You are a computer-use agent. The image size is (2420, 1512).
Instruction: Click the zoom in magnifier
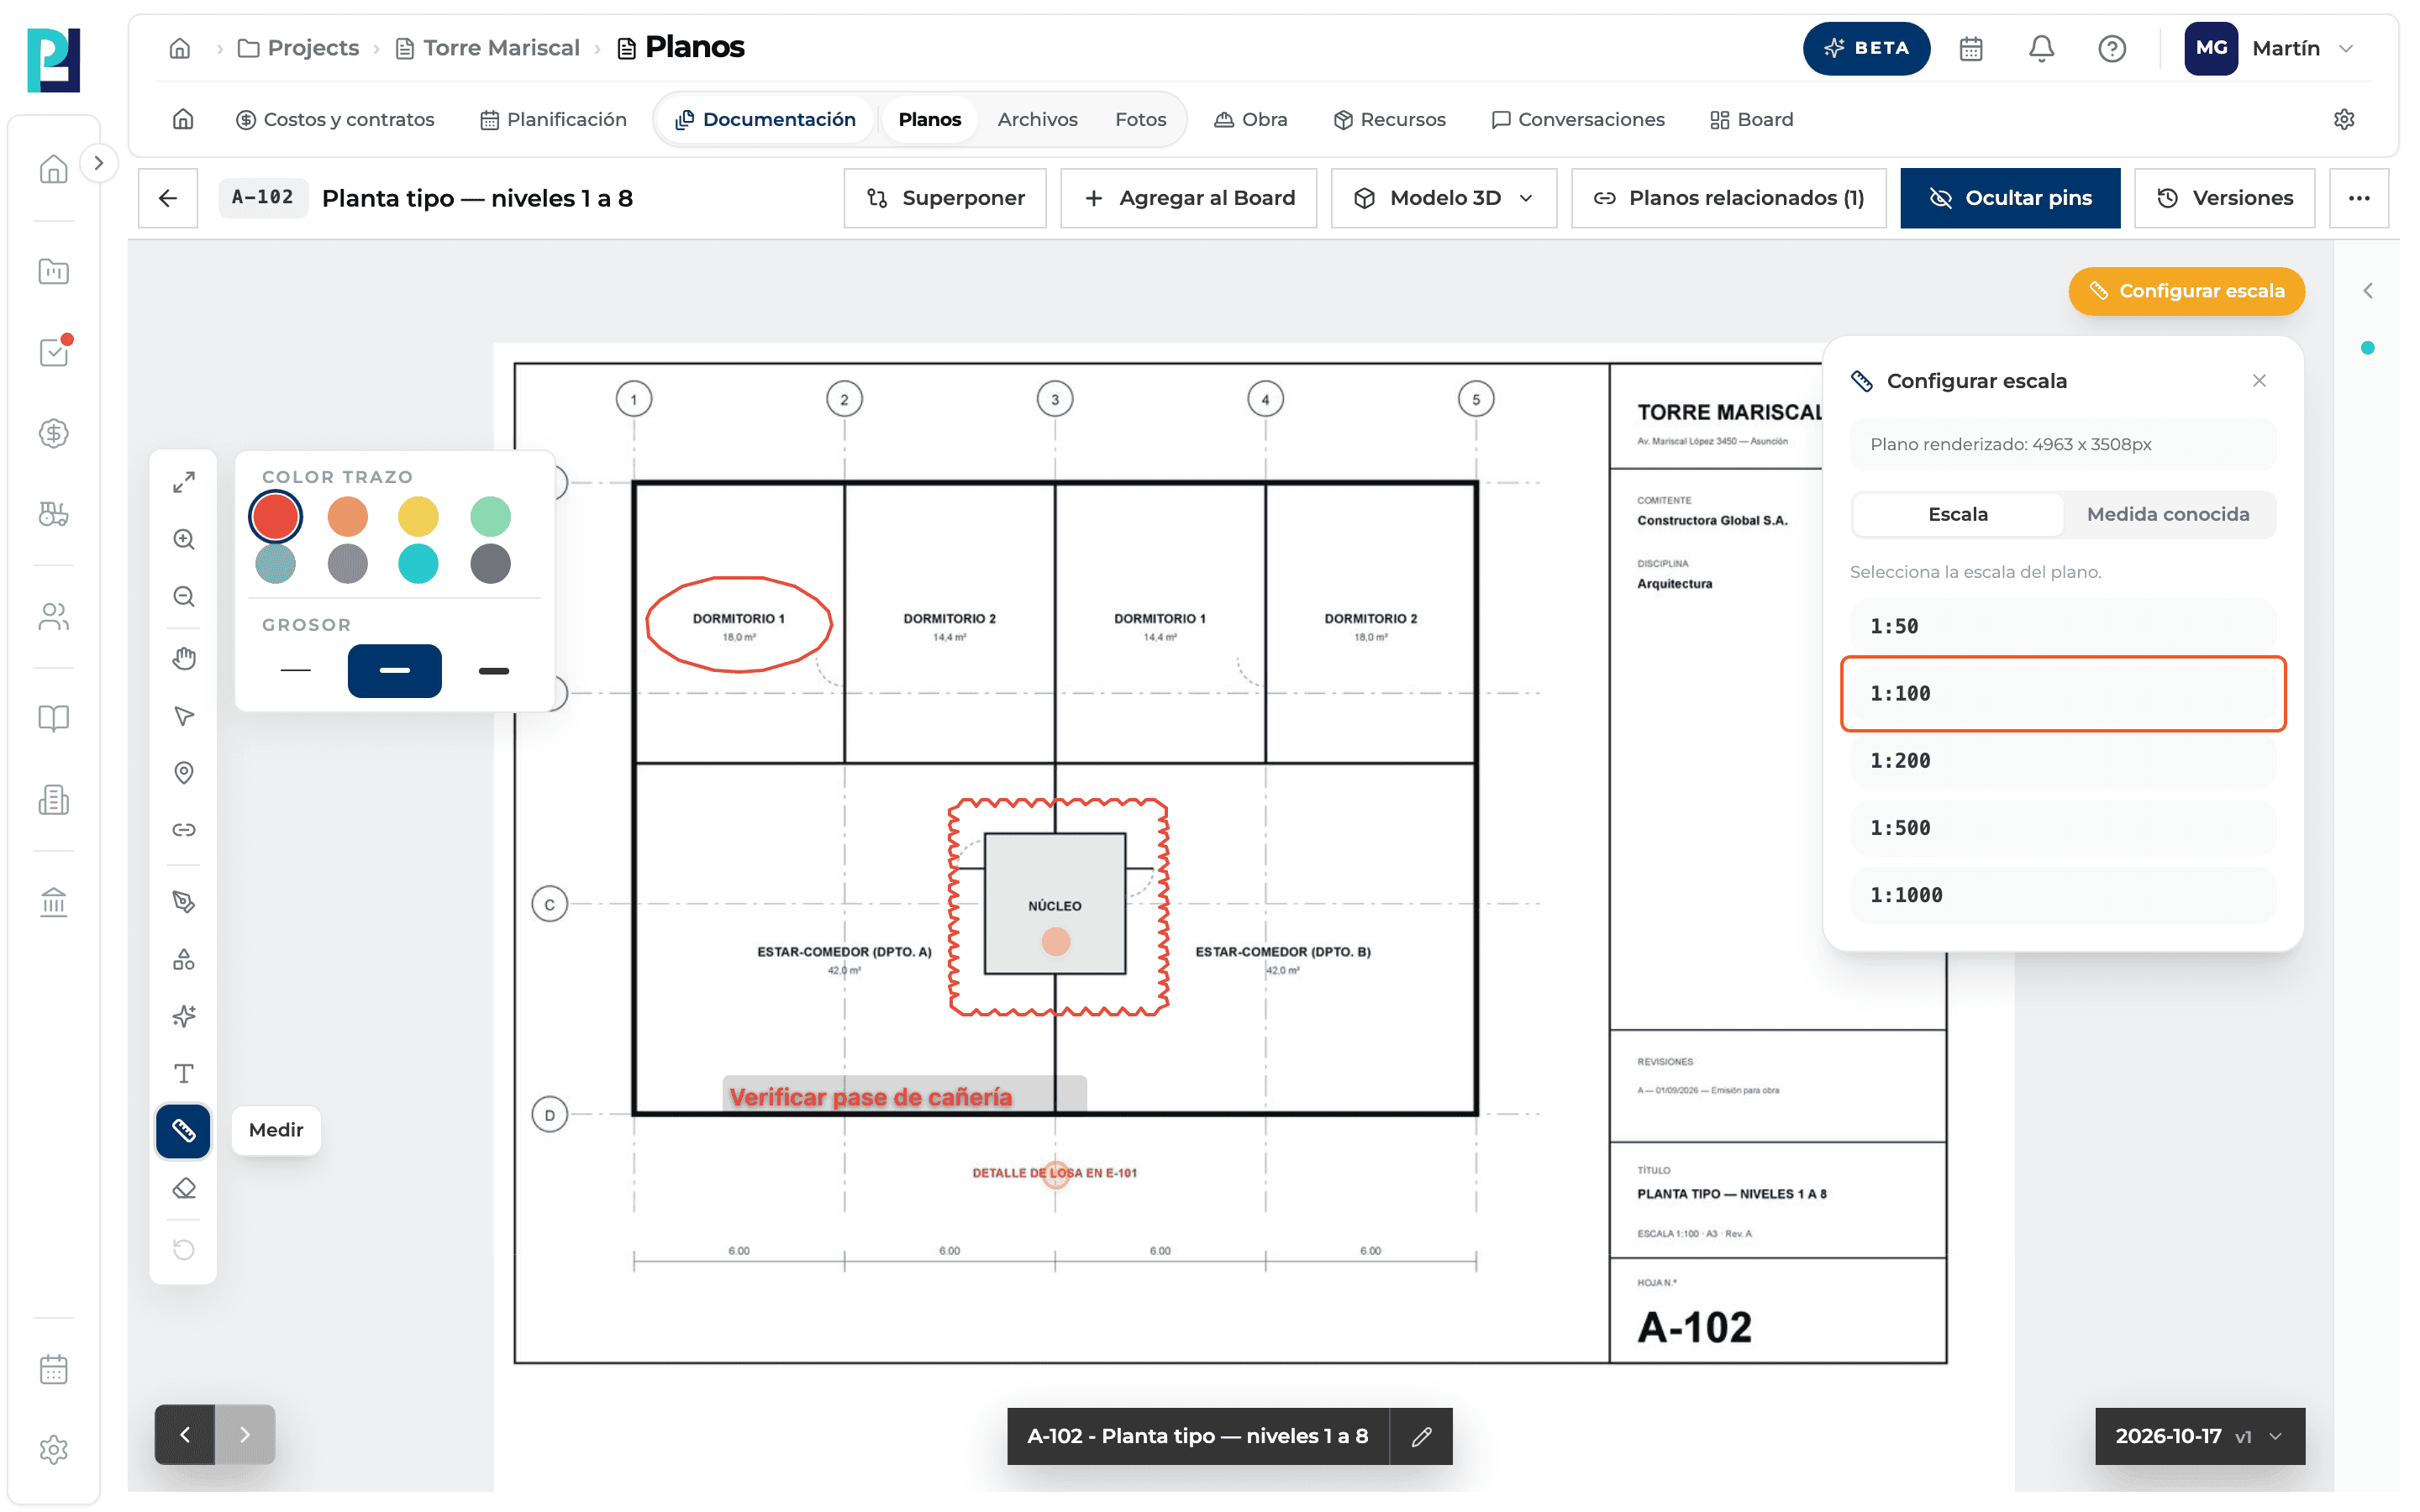(183, 540)
